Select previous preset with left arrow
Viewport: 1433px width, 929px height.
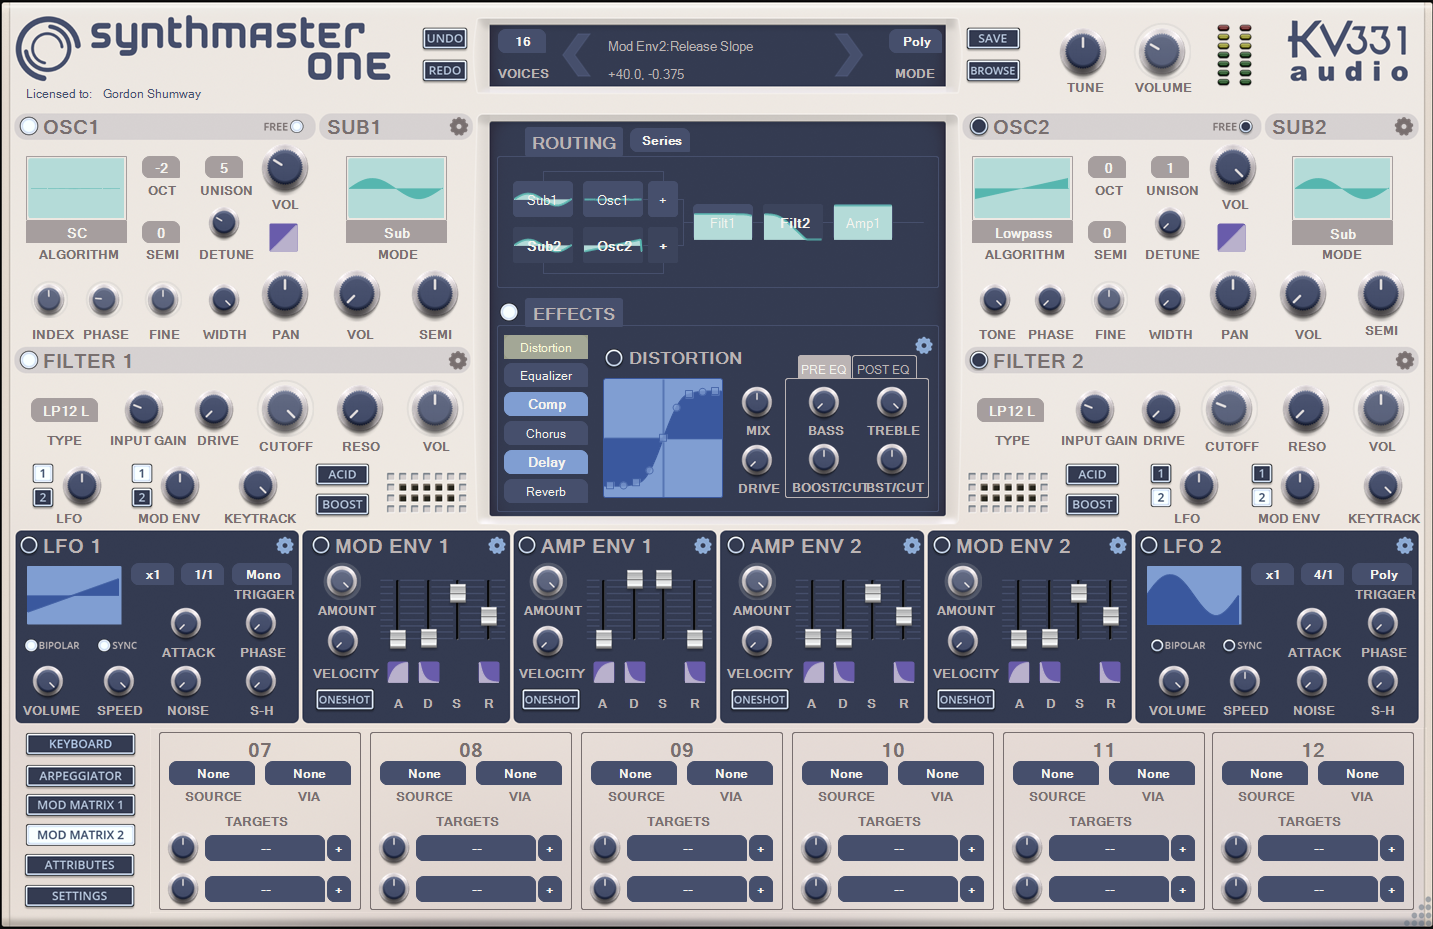click(x=577, y=55)
